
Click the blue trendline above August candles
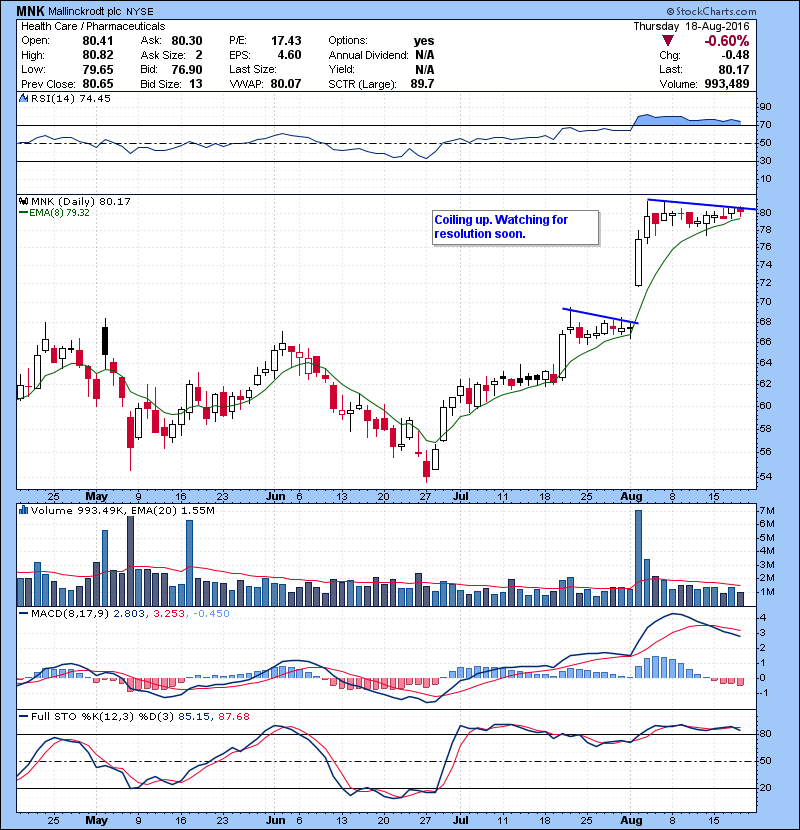(x=702, y=204)
